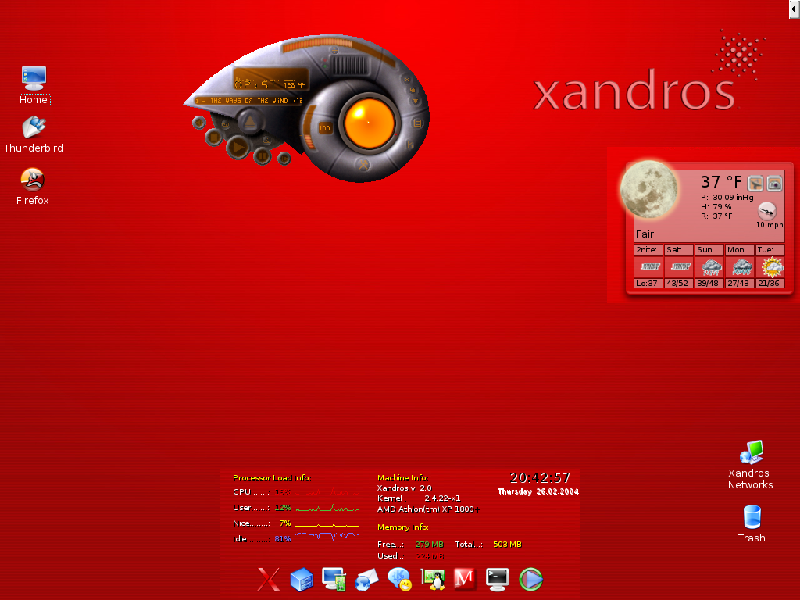Viewport: 800px width, 600px height.
Task: Click the pause button on media player
Action: point(262,156)
